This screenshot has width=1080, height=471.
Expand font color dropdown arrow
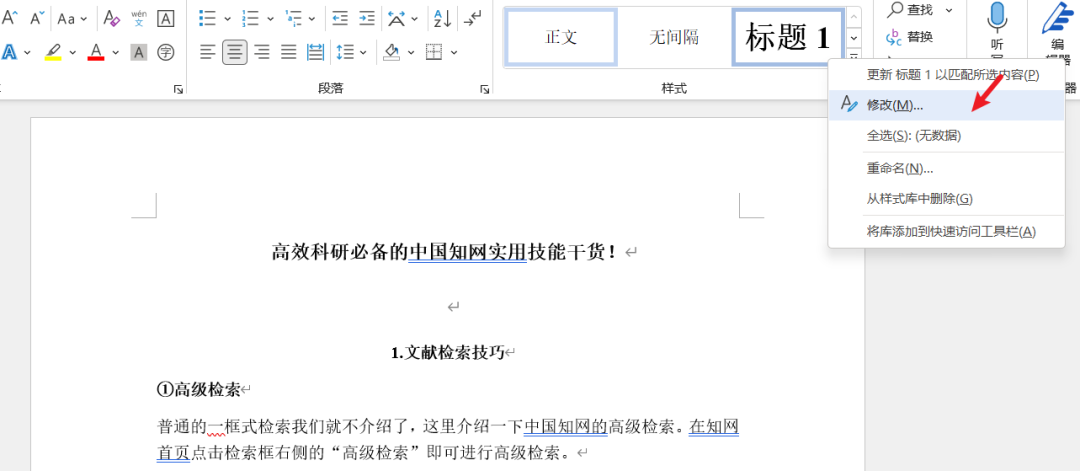[x=116, y=52]
